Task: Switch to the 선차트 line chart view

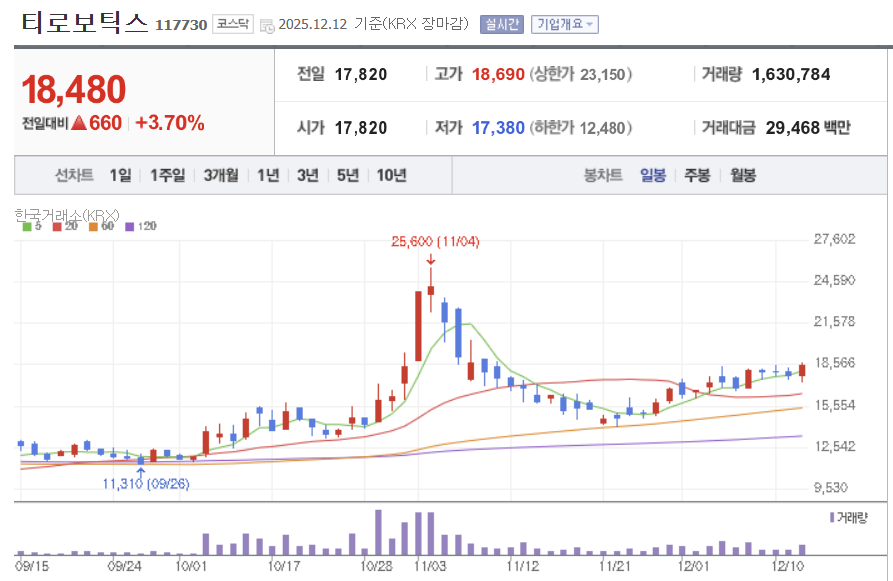Action: [x=73, y=174]
